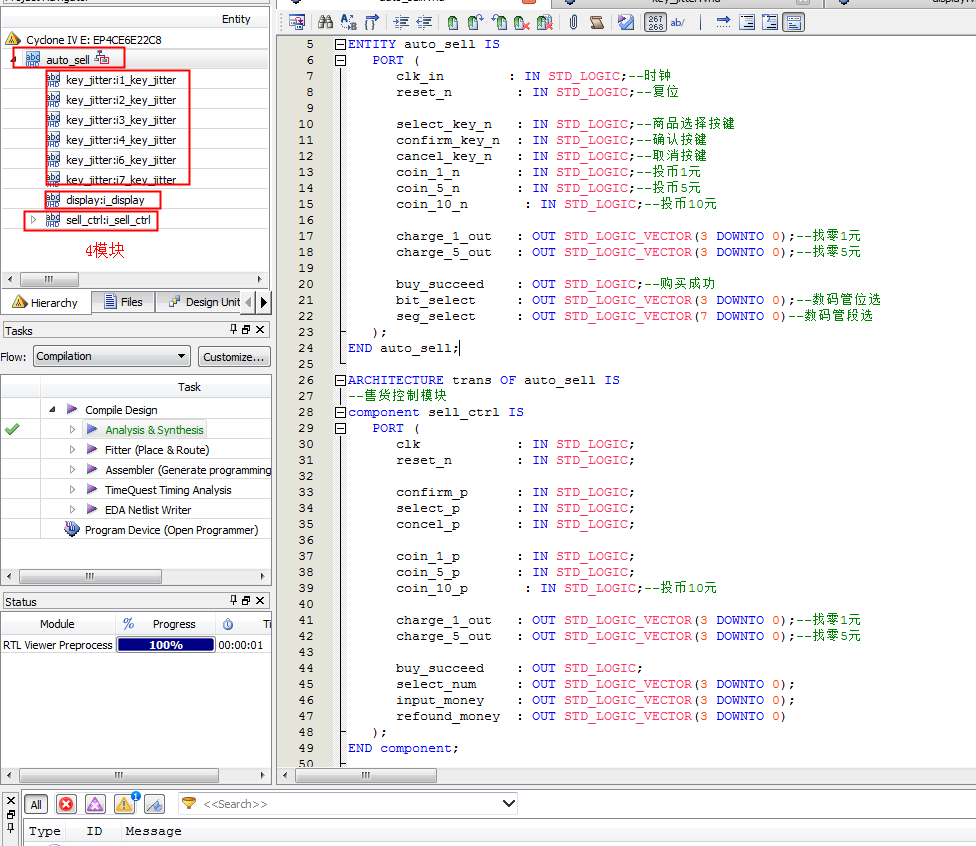The image size is (976, 846).
Task: Click the Customize... button
Action: click(234, 356)
